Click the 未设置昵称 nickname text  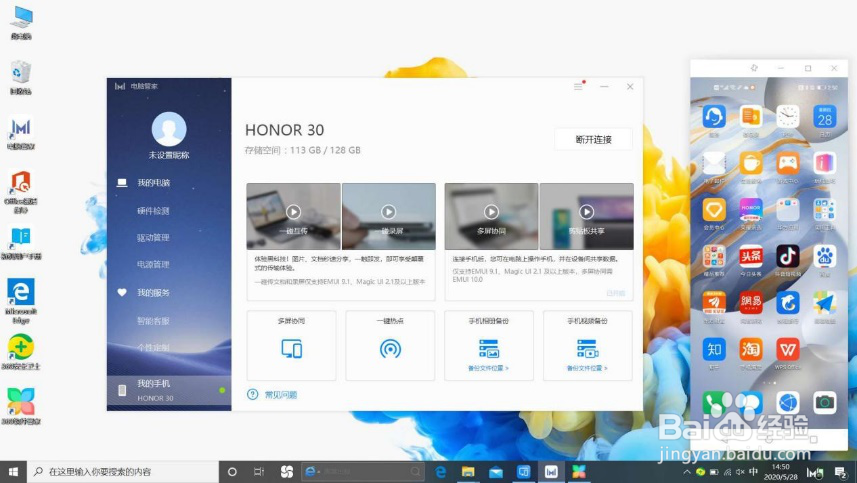click(x=169, y=155)
